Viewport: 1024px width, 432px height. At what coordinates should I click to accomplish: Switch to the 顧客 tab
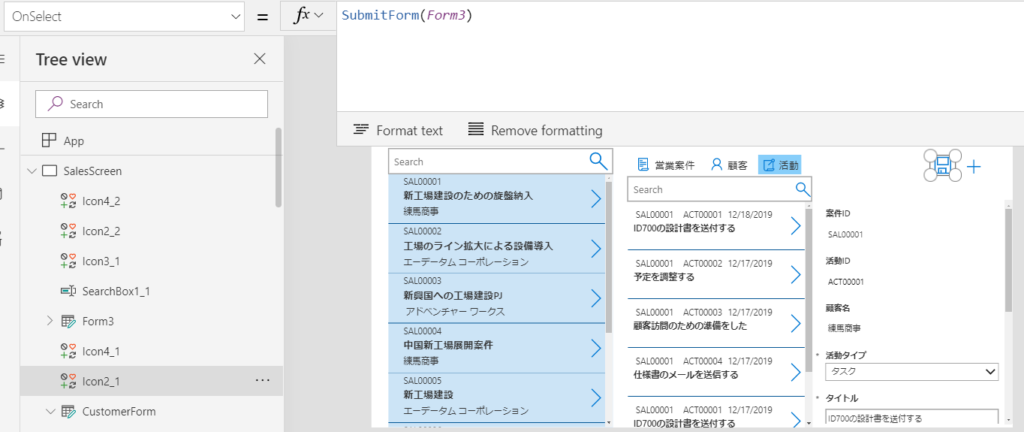(x=729, y=165)
